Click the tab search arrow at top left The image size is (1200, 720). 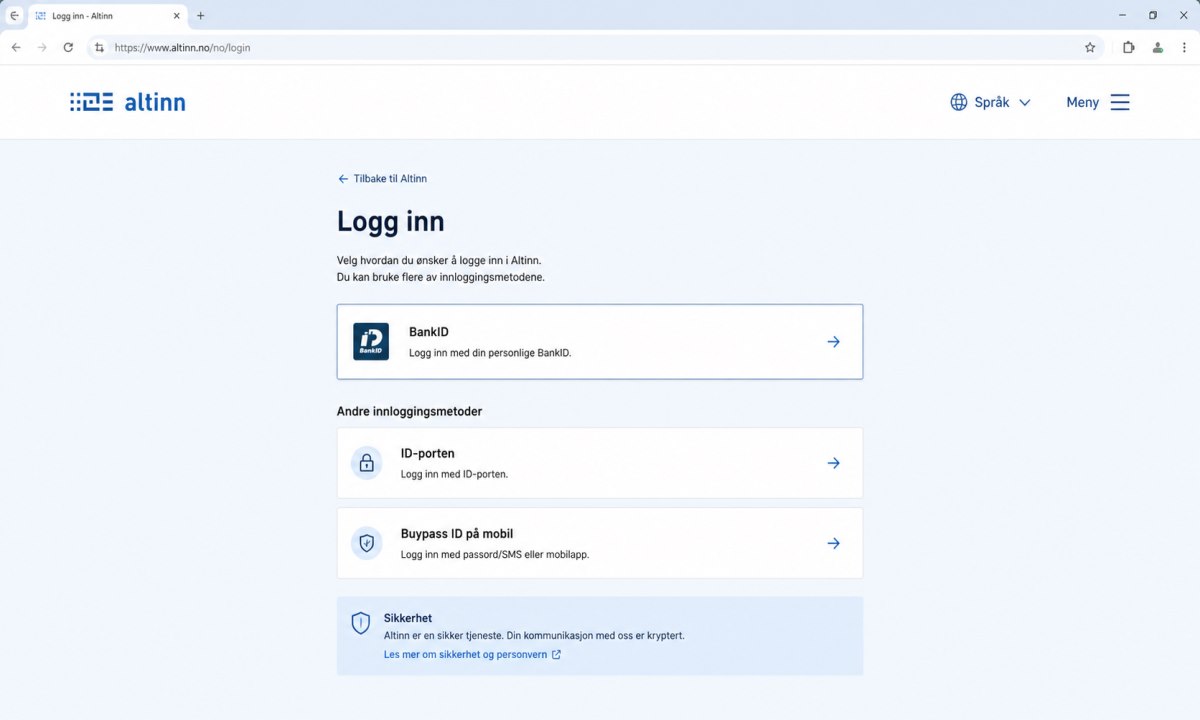click(14, 16)
